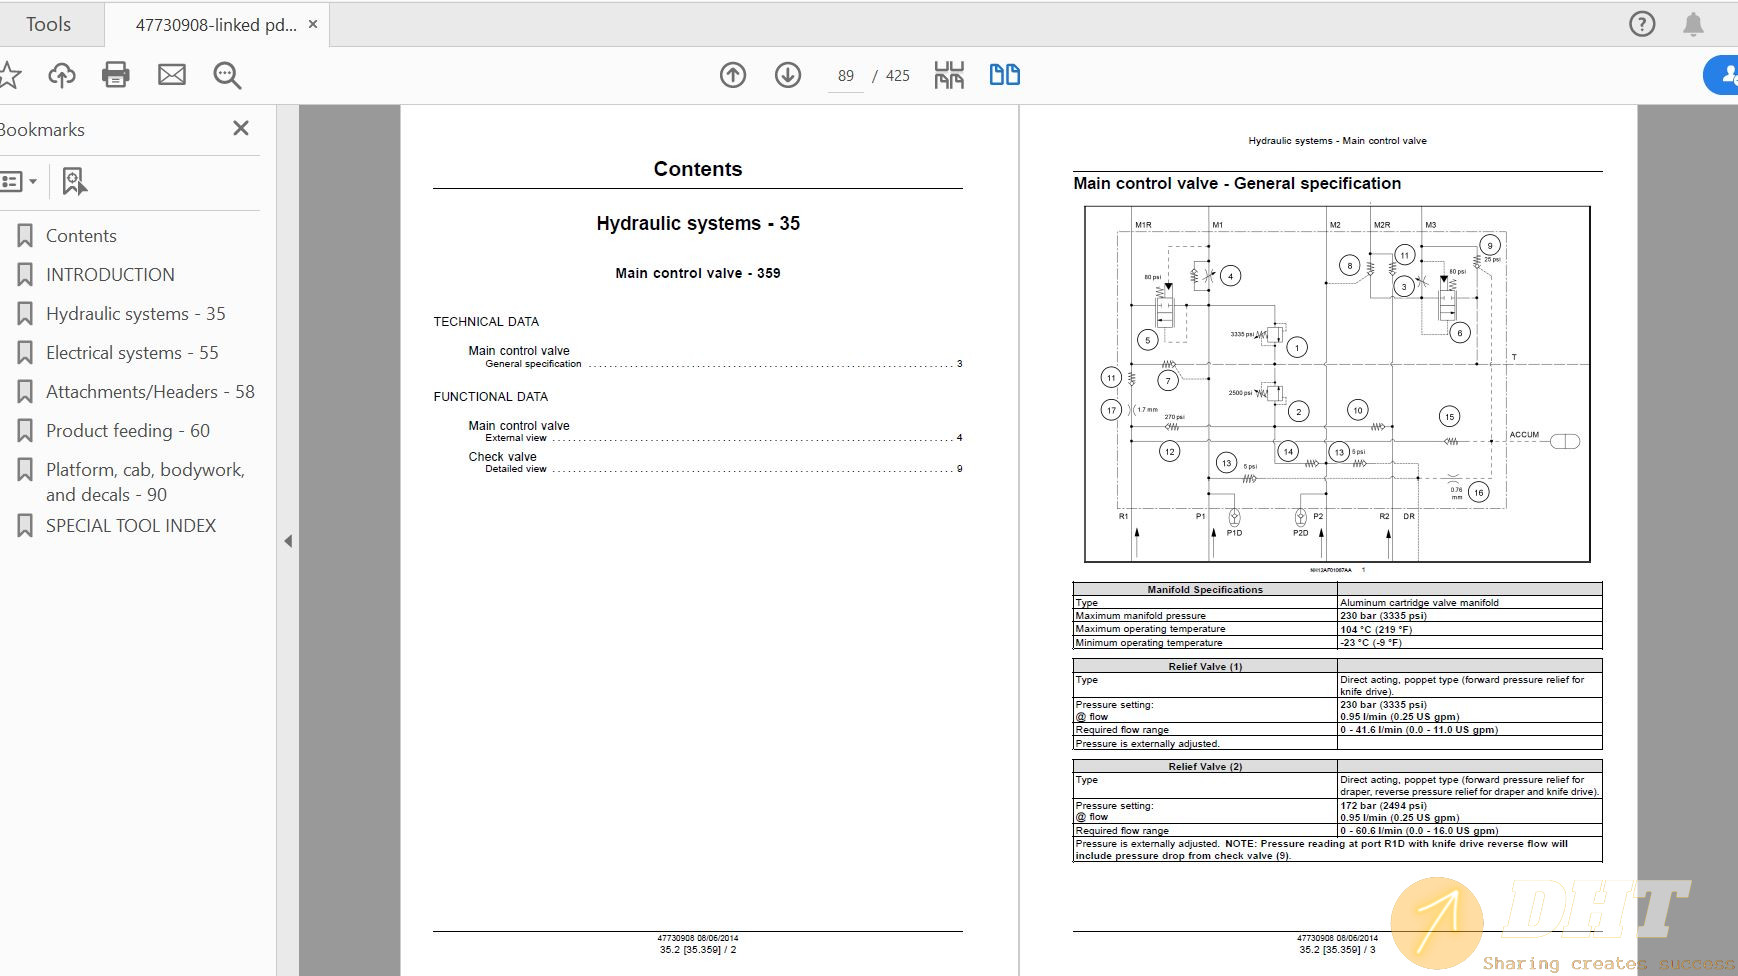This screenshot has width=1738, height=976.
Task: Close the Bookmarks panel with X
Action: pyautogui.click(x=240, y=128)
